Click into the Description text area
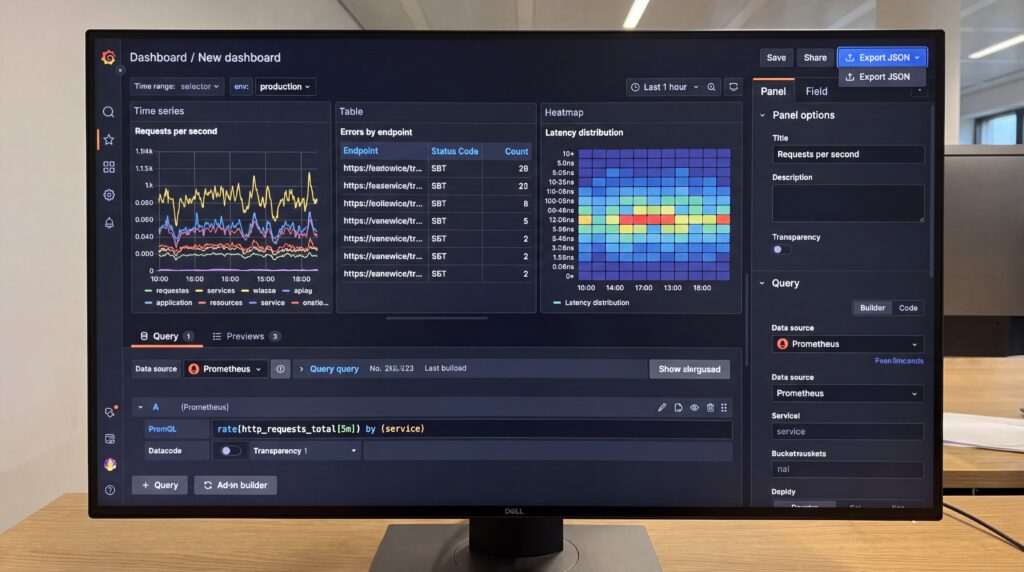Viewport: 1024px width, 572px height. 848,203
